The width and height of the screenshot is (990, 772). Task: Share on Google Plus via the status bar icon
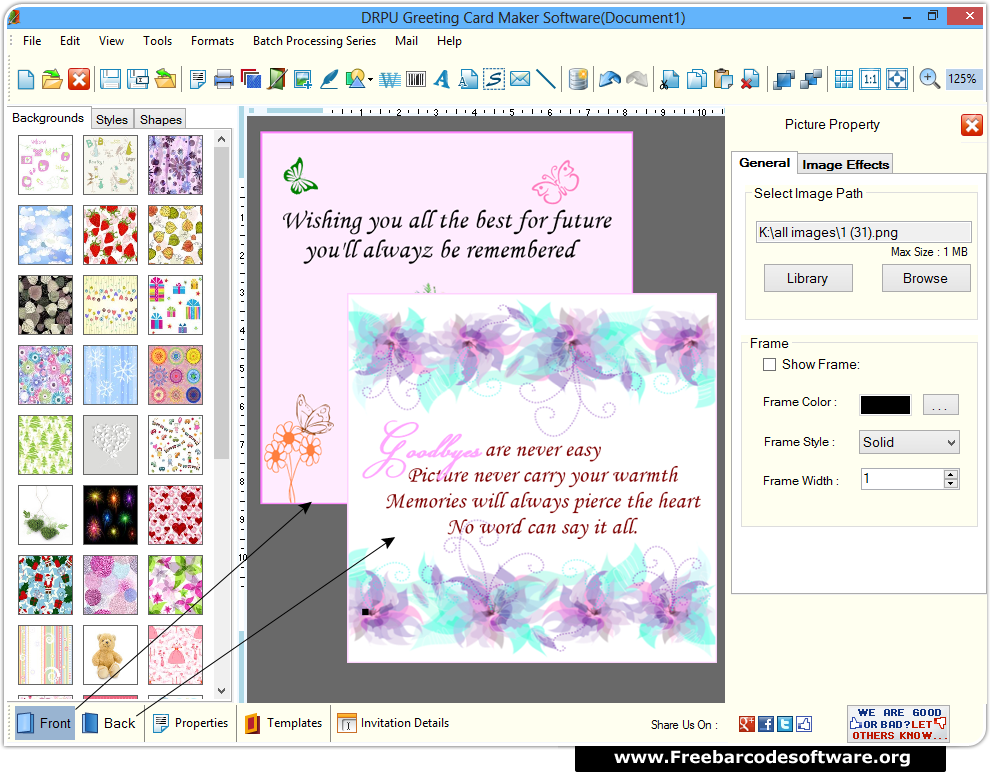pos(747,724)
